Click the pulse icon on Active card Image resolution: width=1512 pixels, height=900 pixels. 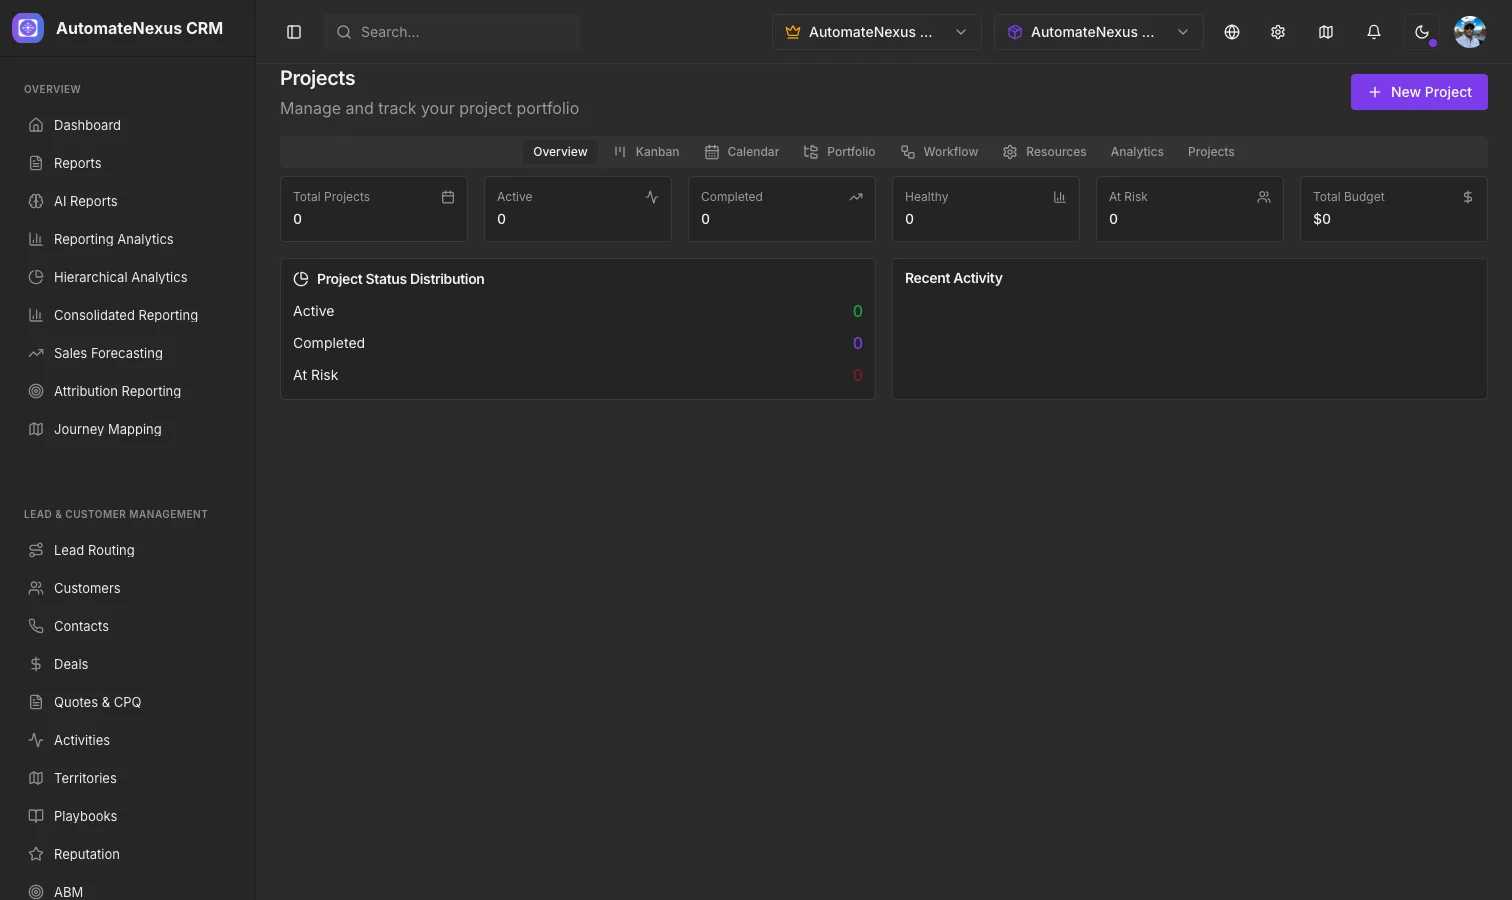coord(652,197)
